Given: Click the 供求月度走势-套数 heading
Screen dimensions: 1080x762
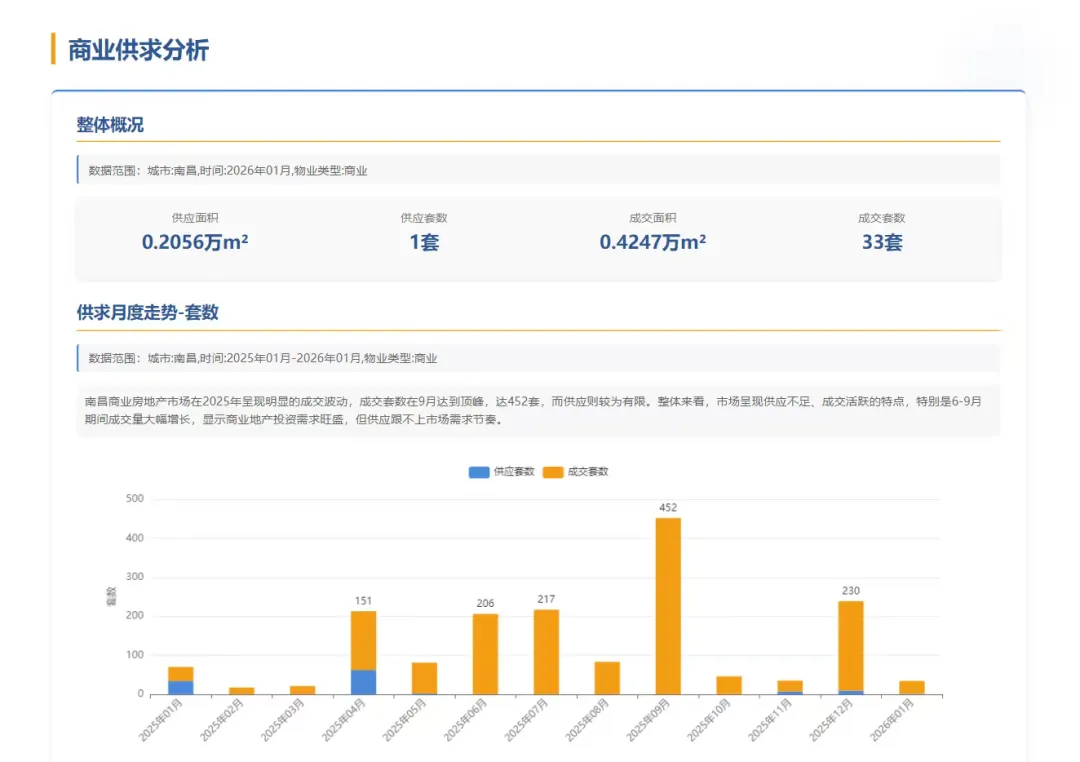Looking at the screenshot, I should 147,312.
